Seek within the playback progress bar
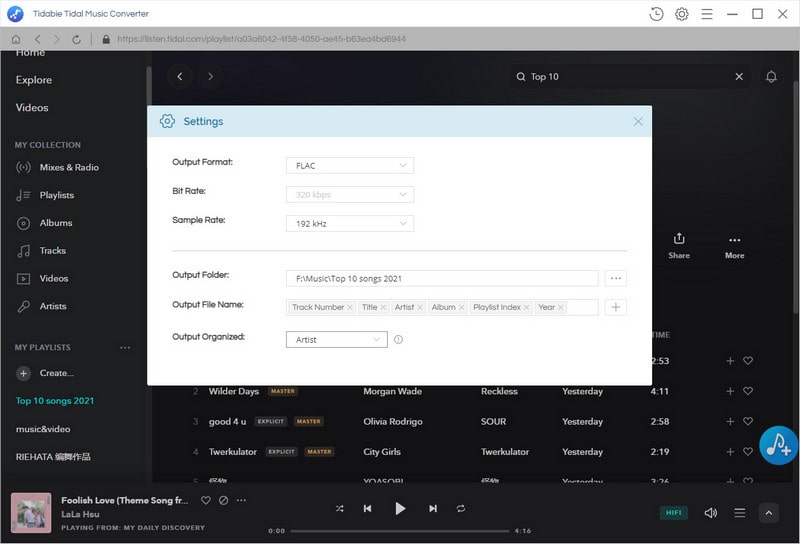This screenshot has width=800, height=544. tap(400, 531)
